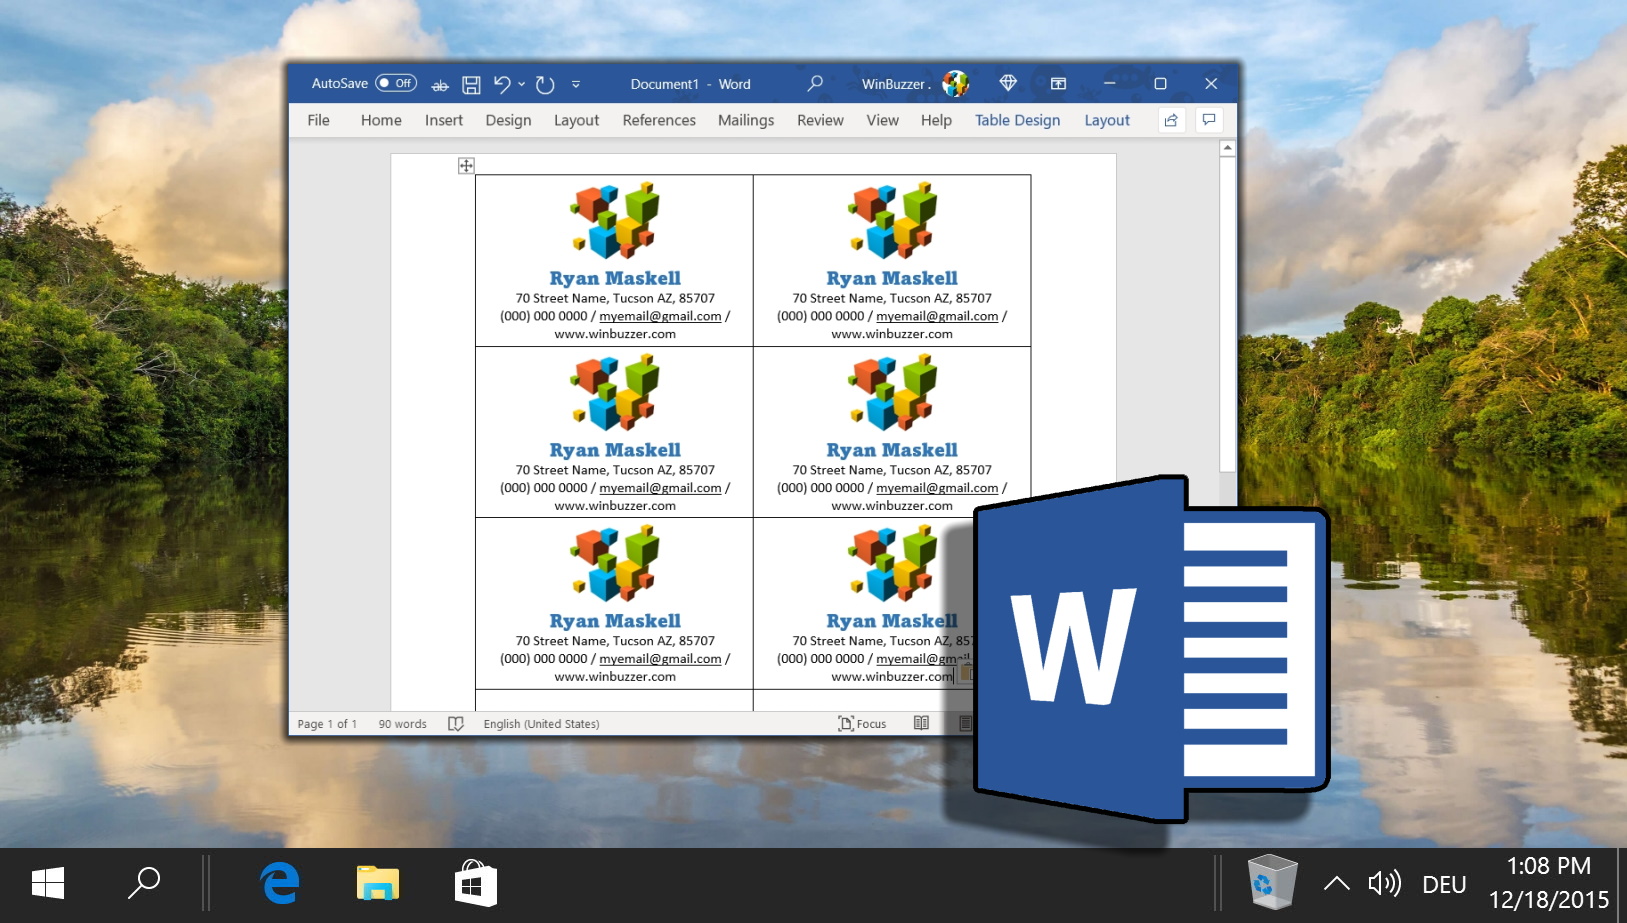Click the Undo icon

click(x=503, y=84)
